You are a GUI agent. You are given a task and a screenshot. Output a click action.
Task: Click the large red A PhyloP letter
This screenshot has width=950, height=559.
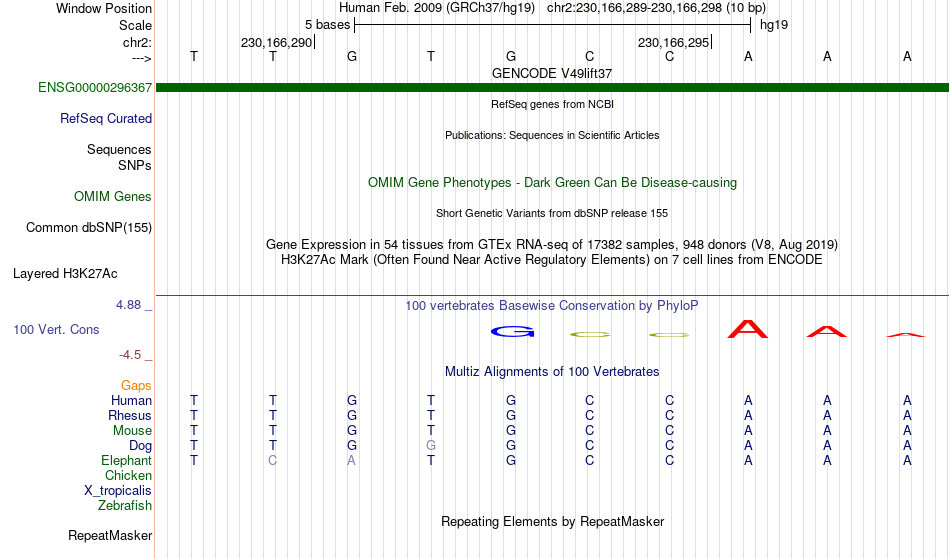[748, 329]
